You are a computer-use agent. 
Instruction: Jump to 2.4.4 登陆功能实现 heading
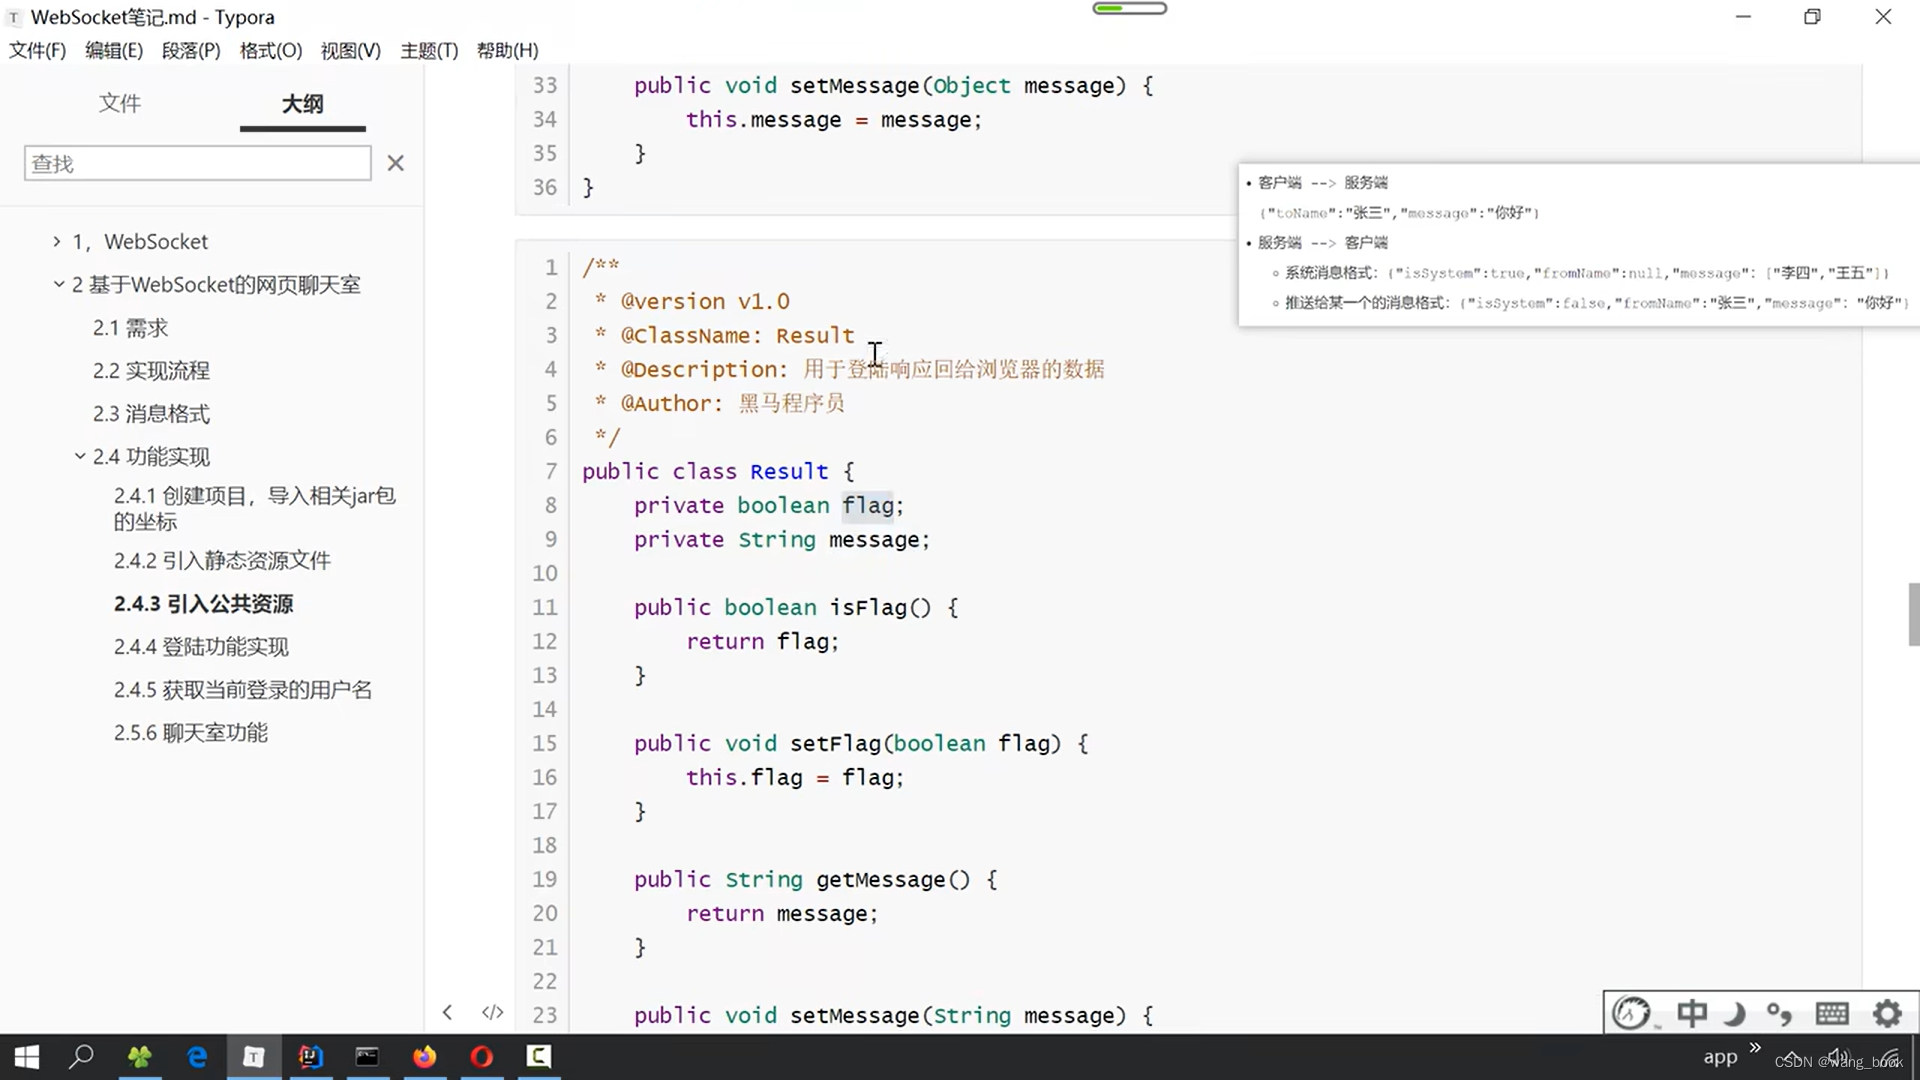(201, 646)
